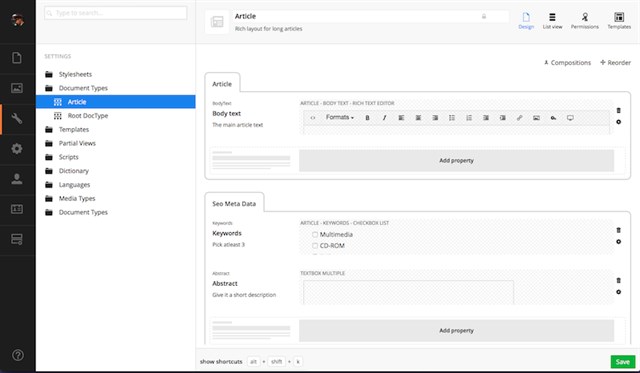
Task: Switch to the Design view
Action: pyautogui.click(x=526, y=21)
